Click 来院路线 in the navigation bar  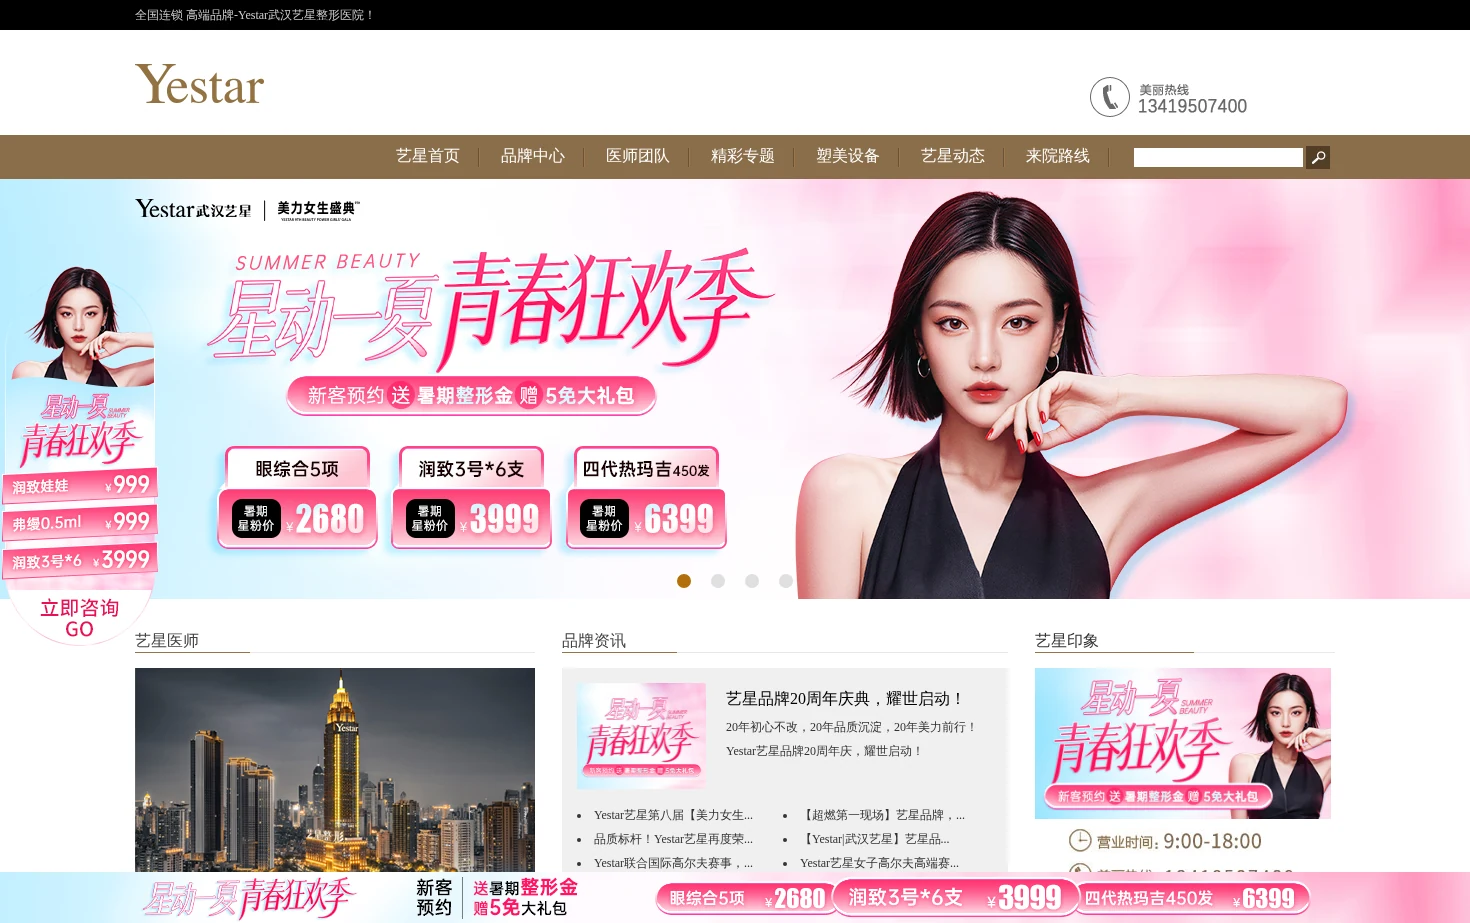pos(1058,156)
